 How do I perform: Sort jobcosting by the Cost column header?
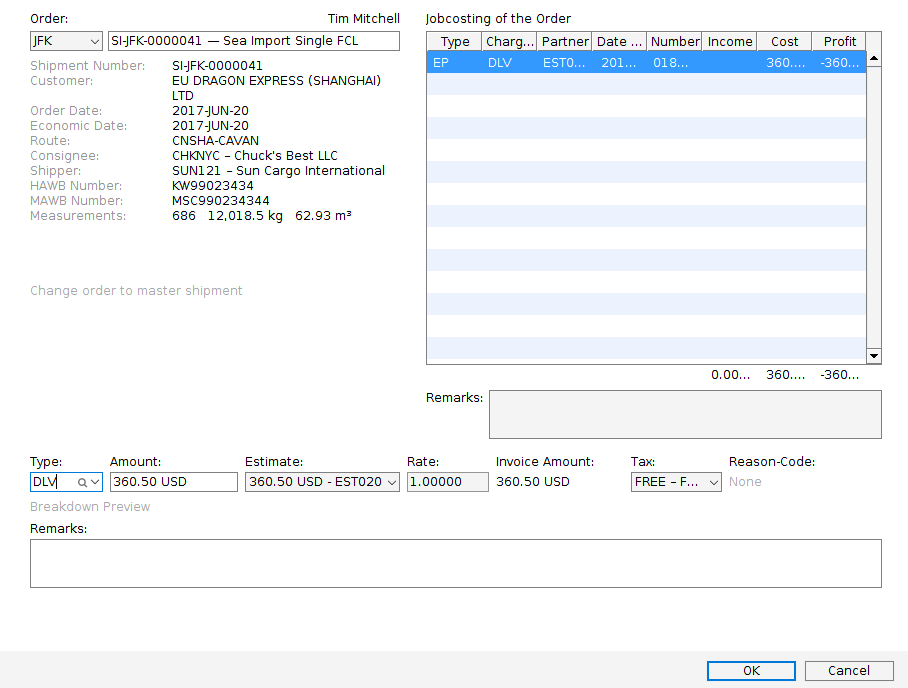tap(784, 41)
